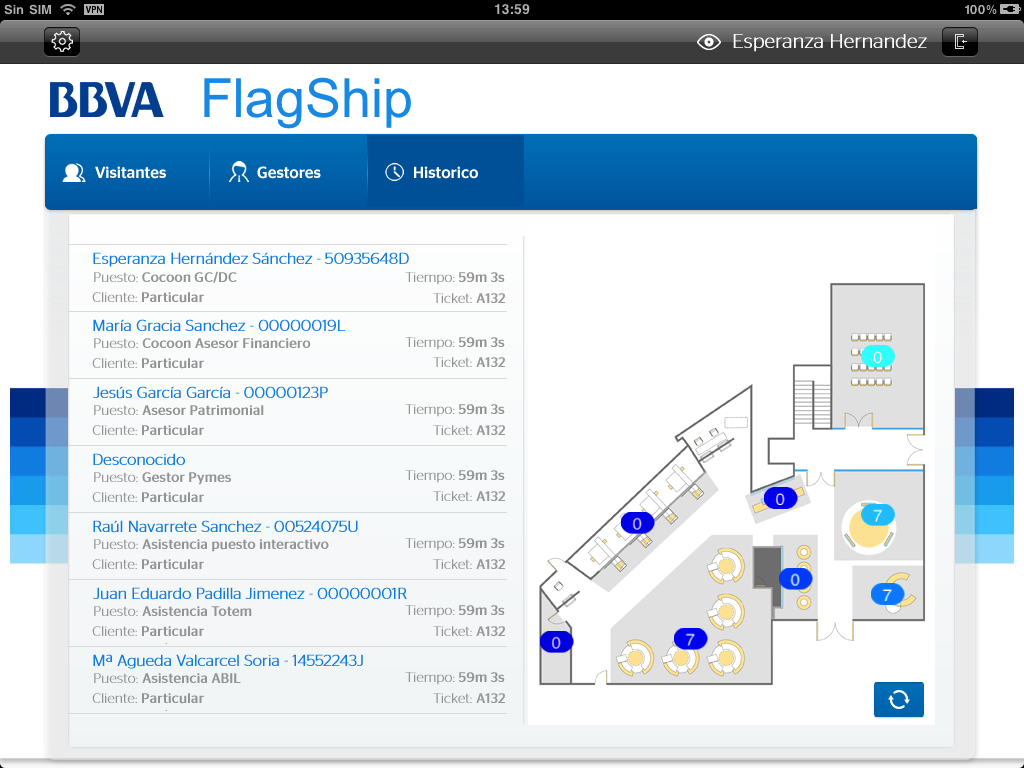Tap the Wi-Fi status icon
Viewport: 1024px width, 768px height.
coord(67,9)
